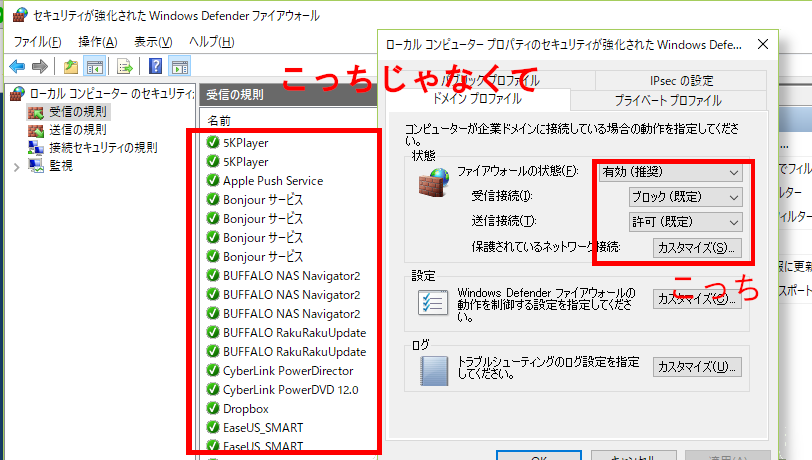Click the 名前 column header
The width and height of the screenshot is (812, 460).
click(x=219, y=121)
